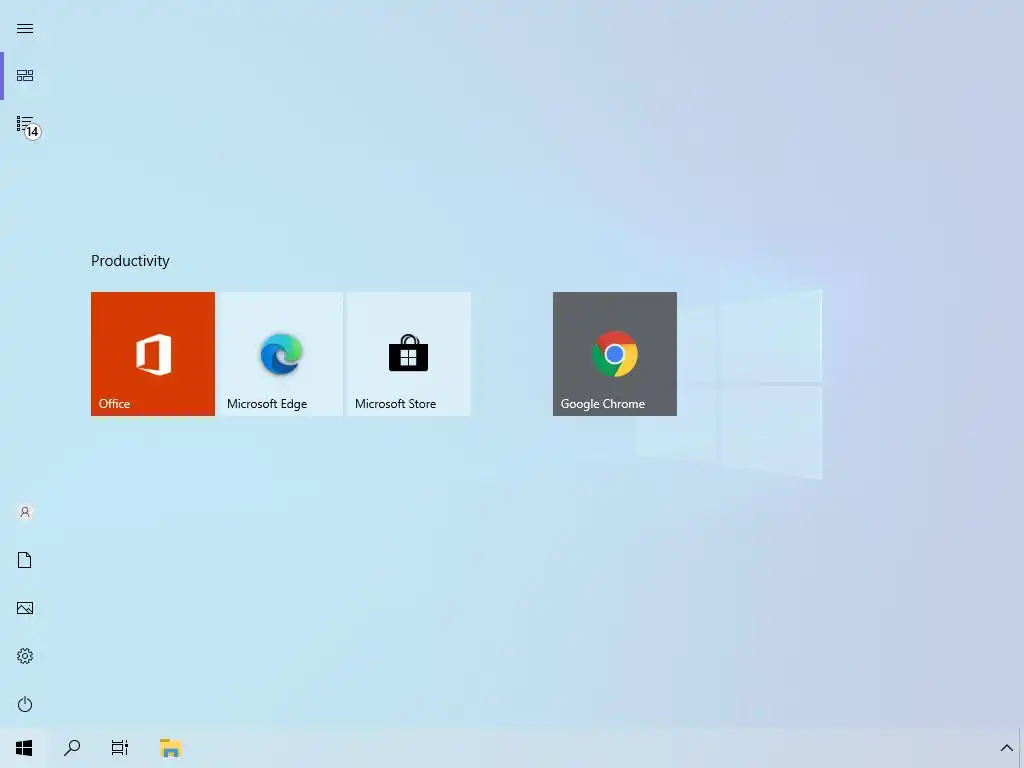Image resolution: width=1024 pixels, height=768 pixels.
Task: Open the Pictures folder icon
Action: coord(25,608)
